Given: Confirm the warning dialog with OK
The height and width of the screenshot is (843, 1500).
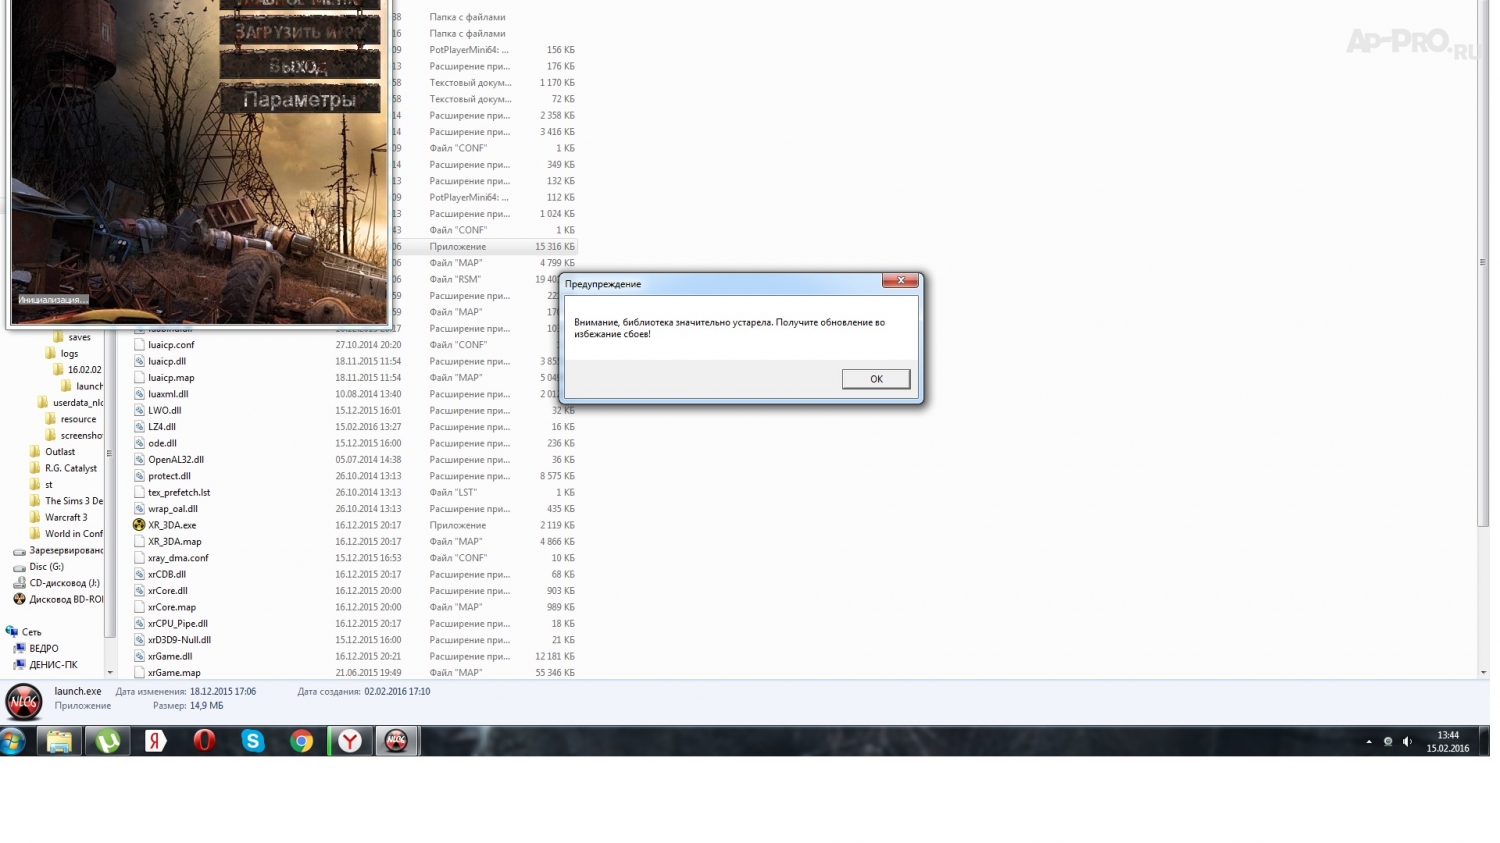Looking at the screenshot, I should pos(875,379).
